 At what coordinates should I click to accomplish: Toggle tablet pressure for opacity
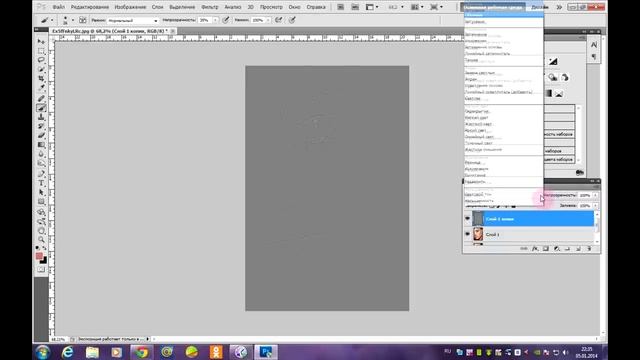tap(226, 20)
